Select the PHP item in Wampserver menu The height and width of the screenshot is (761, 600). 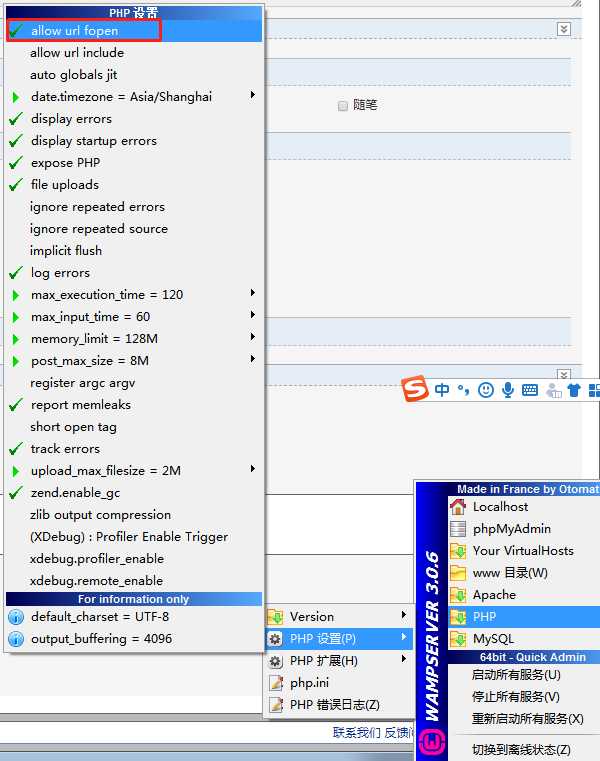[524, 616]
